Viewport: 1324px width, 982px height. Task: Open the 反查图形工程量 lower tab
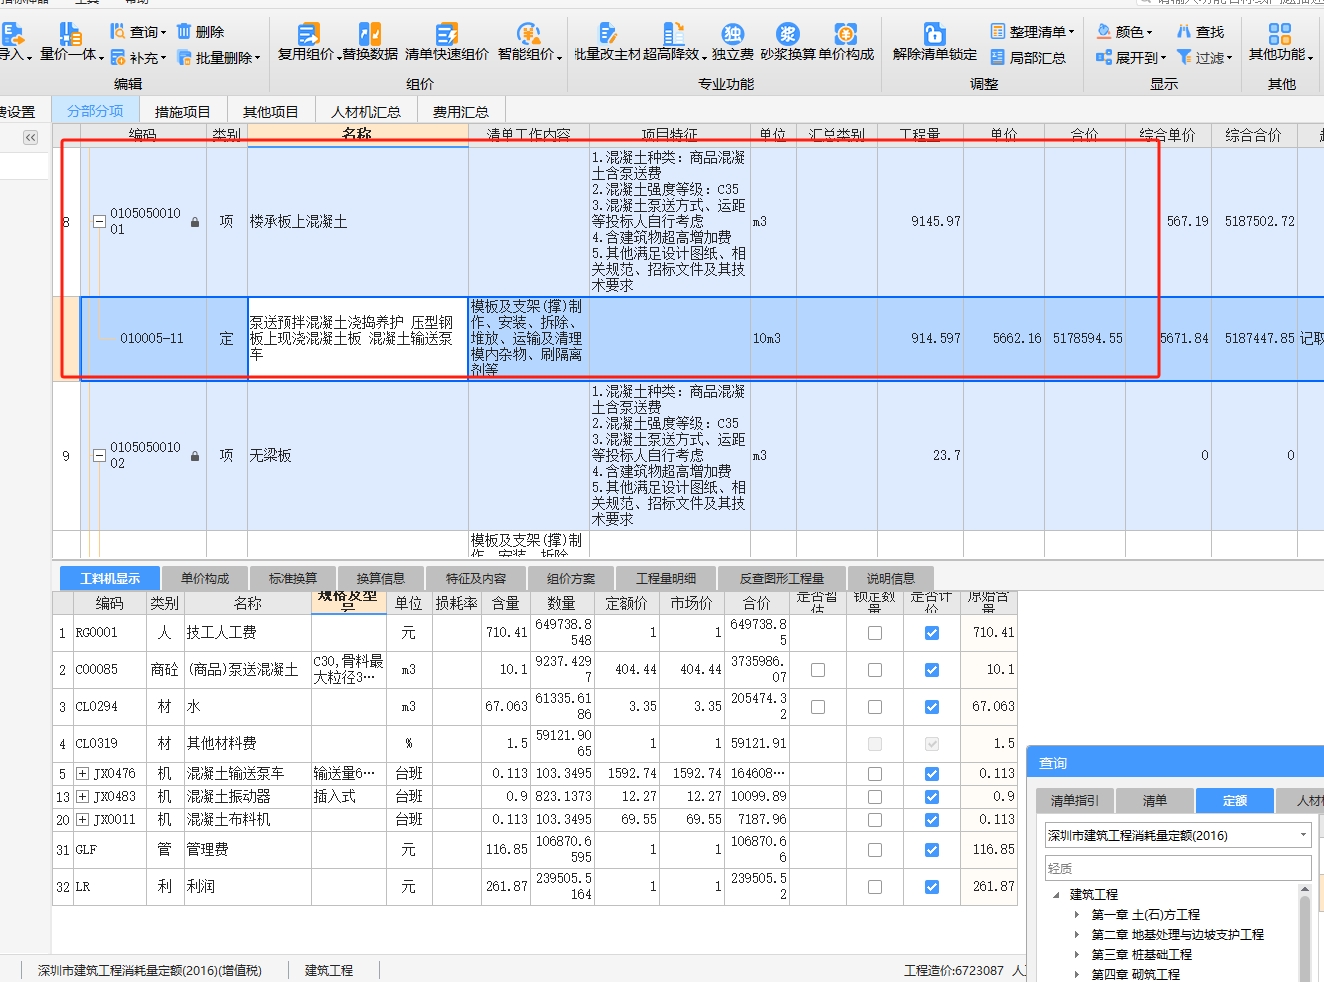tap(782, 578)
